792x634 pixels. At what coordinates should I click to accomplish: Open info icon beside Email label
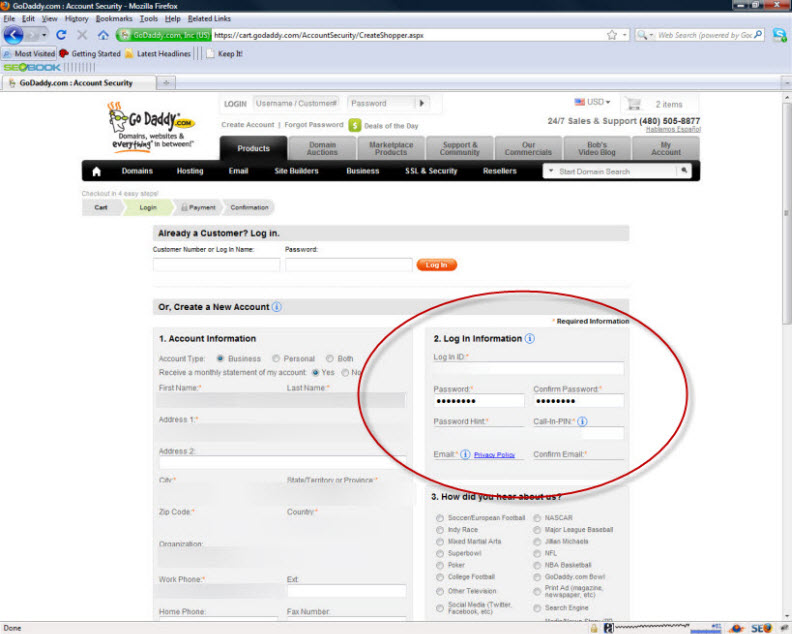(465, 454)
